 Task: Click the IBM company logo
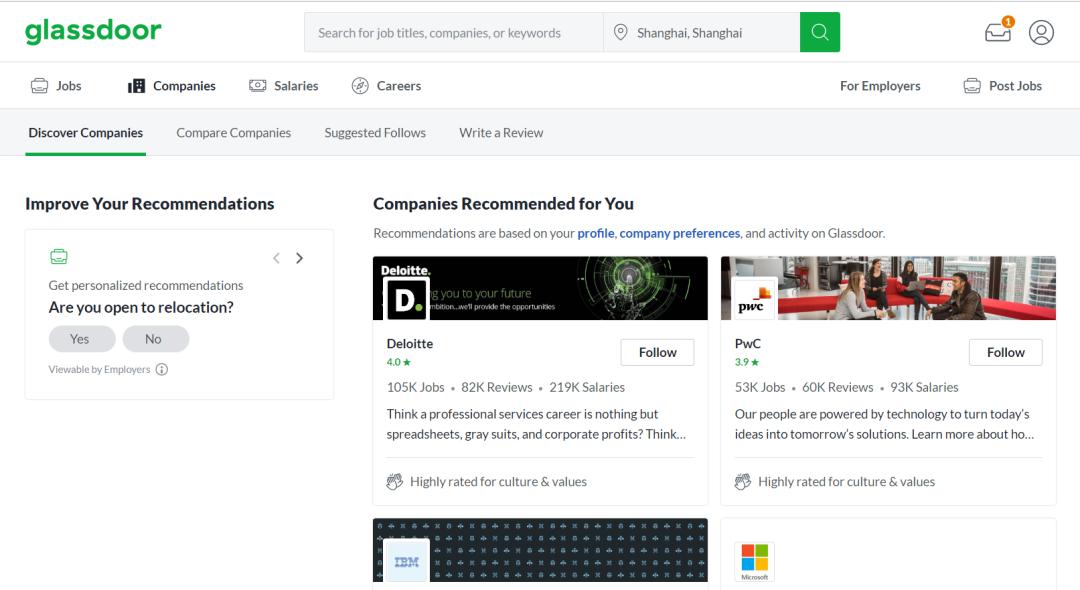(407, 561)
